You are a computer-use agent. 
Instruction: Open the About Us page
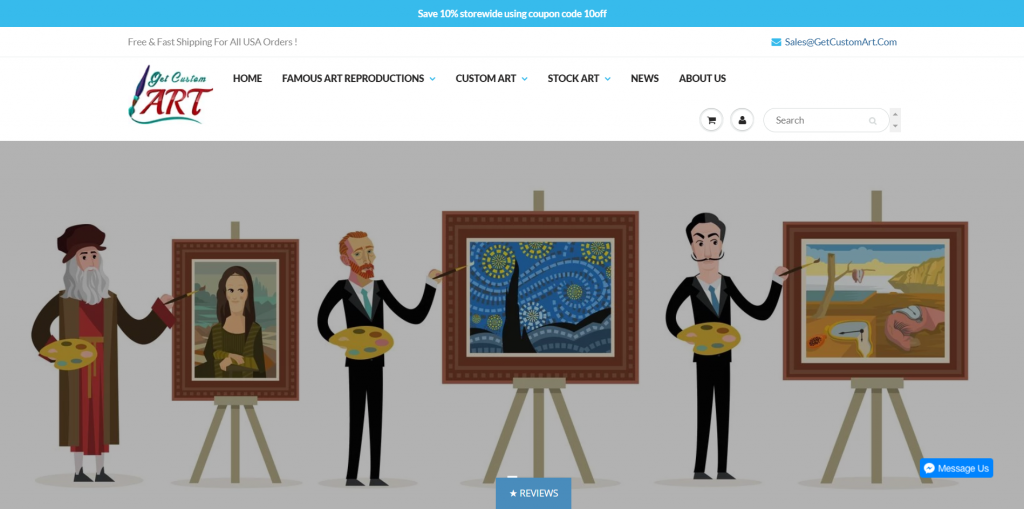pos(702,78)
